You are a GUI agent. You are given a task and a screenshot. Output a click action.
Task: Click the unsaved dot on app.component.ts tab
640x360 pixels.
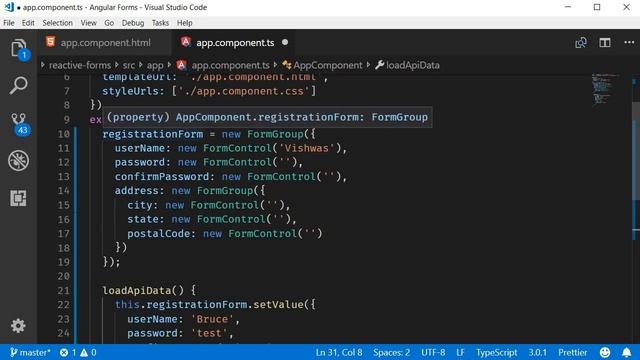tap(285, 42)
